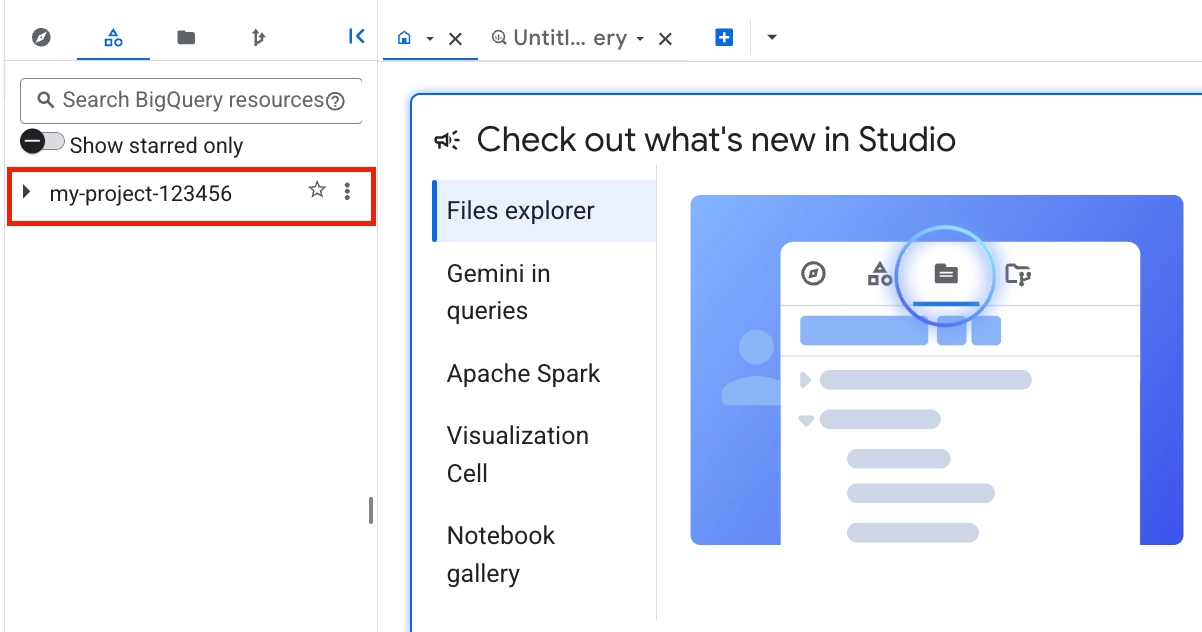The width and height of the screenshot is (1202, 632).
Task: Toggle Show starred only switch
Action: click(x=42, y=142)
